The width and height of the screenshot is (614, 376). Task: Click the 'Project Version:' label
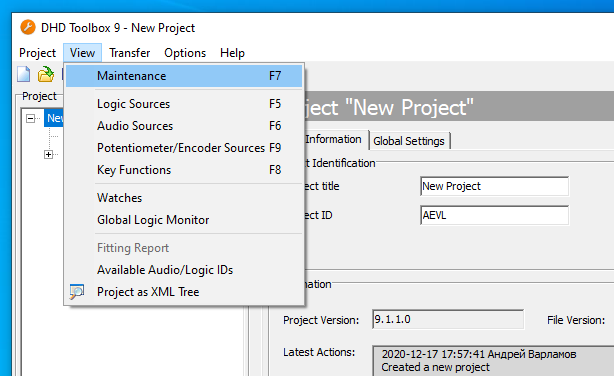[321, 320]
